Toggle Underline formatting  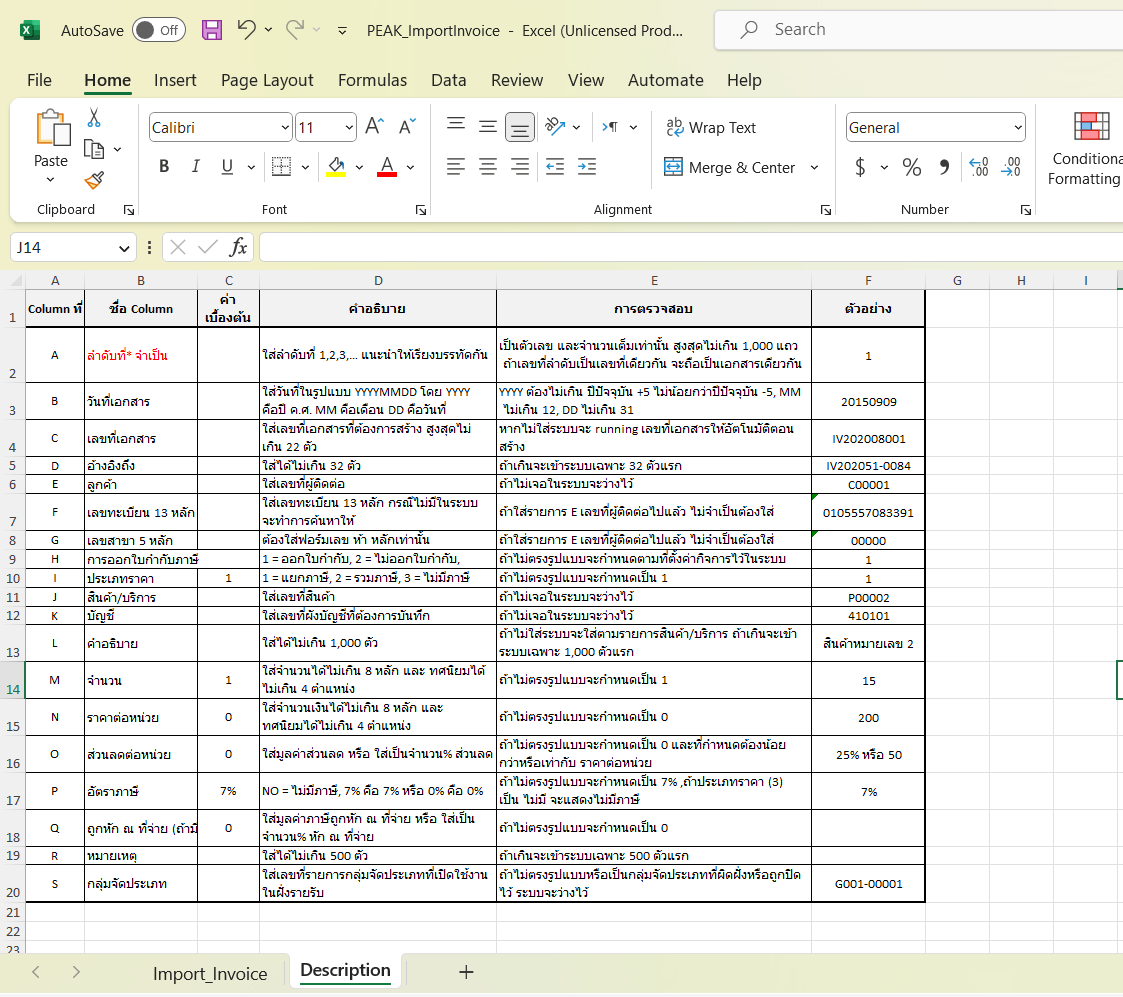pos(227,166)
